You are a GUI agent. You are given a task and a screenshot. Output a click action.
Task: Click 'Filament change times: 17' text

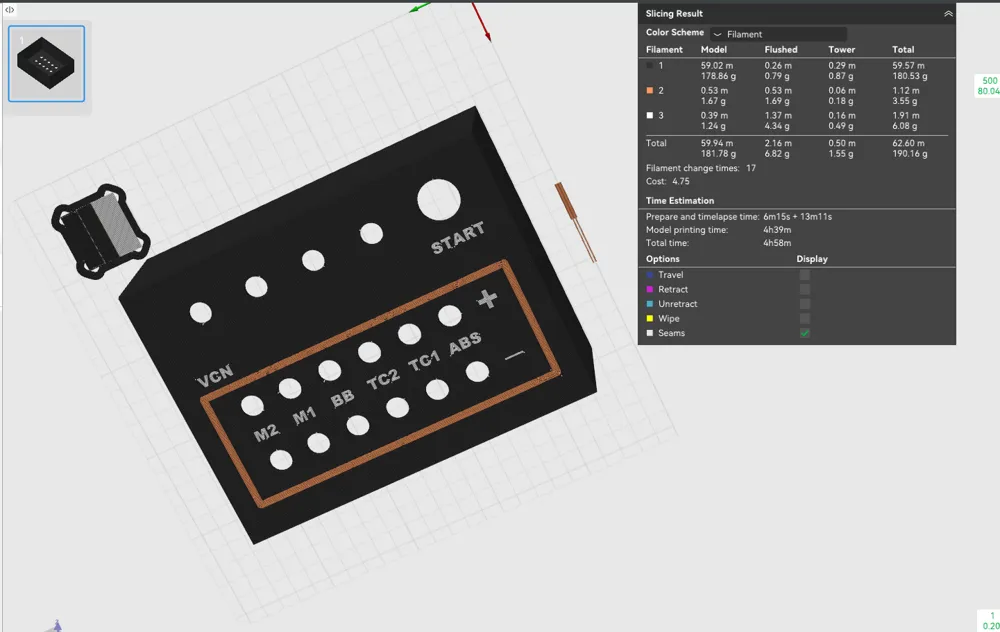point(701,168)
